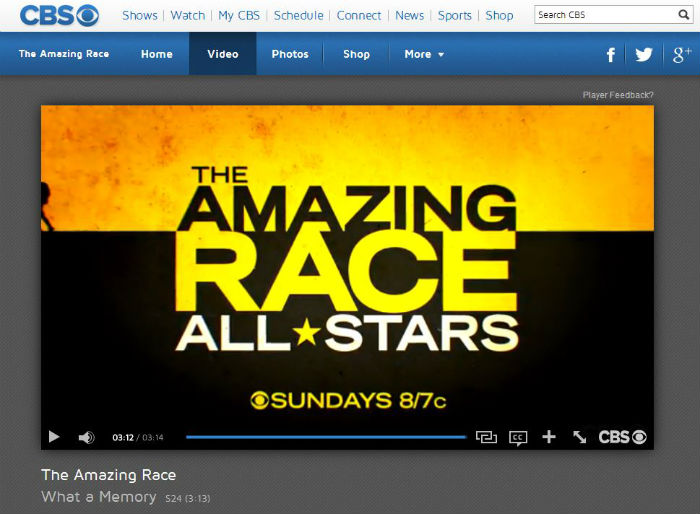Open the Watch menu item
This screenshot has width=700, height=514.
tap(188, 15)
